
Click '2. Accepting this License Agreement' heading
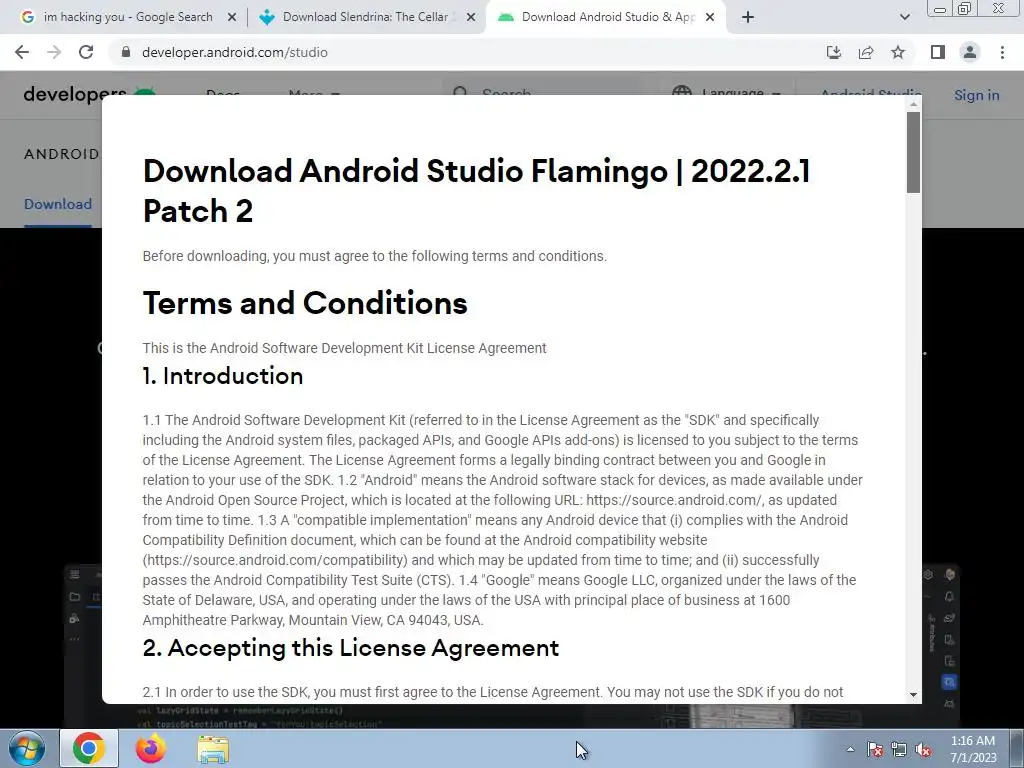pyautogui.click(x=351, y=648)
